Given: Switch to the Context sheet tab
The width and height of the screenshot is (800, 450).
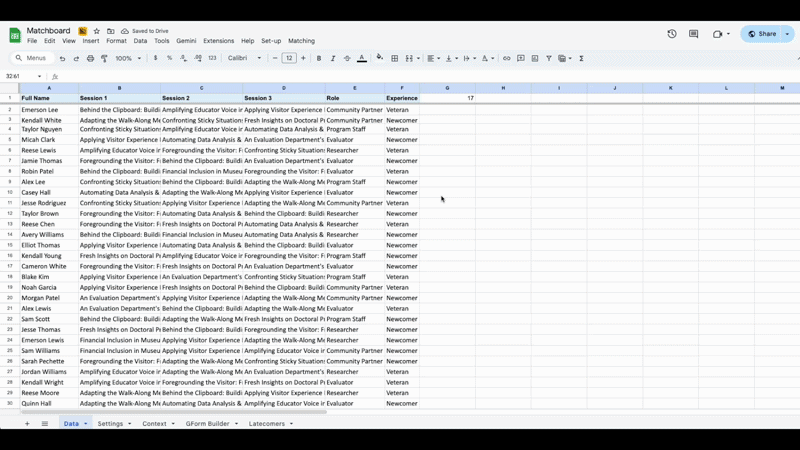Looking at the screenshot, I should (154, 423).
